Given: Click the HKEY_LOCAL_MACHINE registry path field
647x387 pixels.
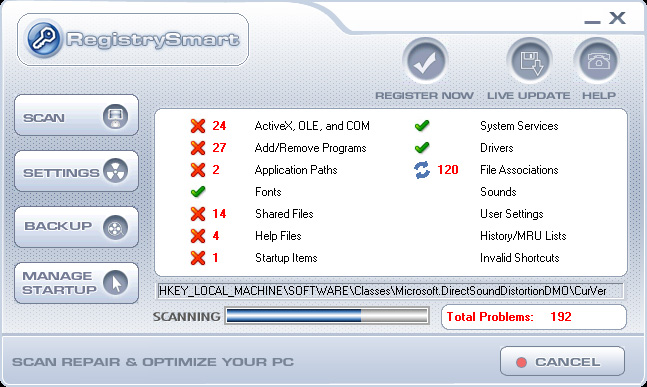Looking at the screenshot, I should pos(390,291).
